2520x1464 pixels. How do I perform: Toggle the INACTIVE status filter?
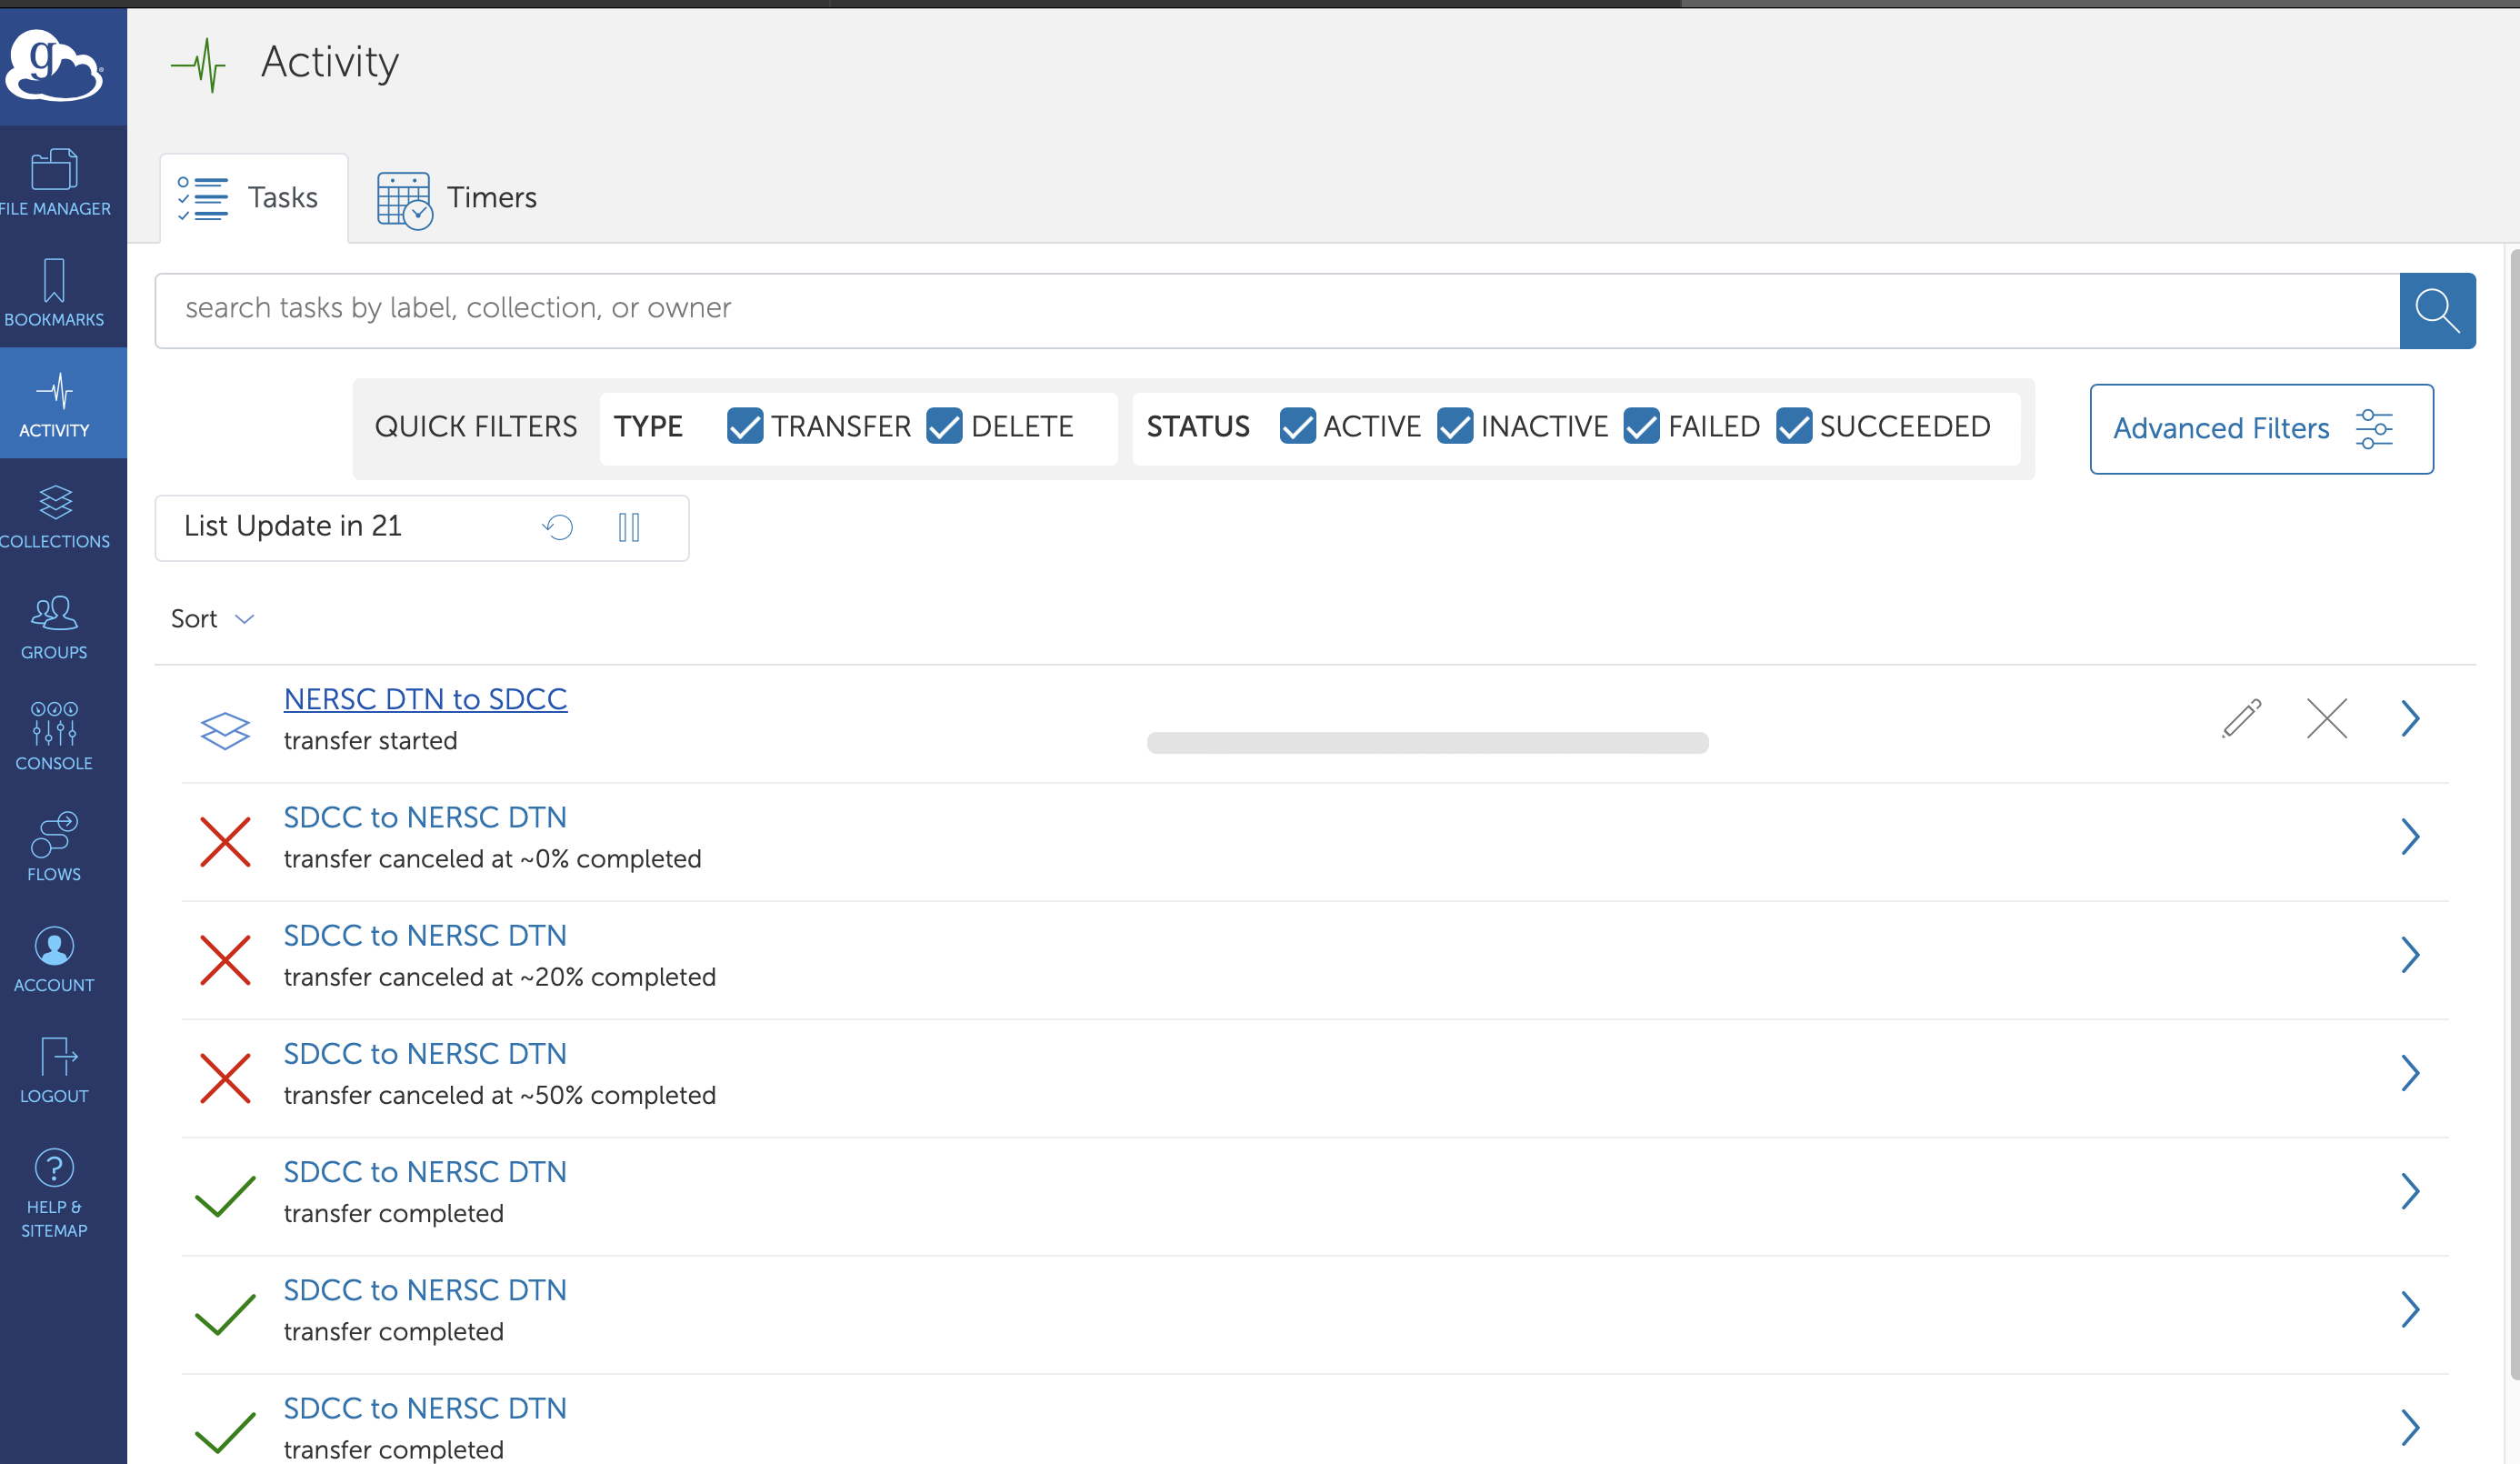point(1455,426)
